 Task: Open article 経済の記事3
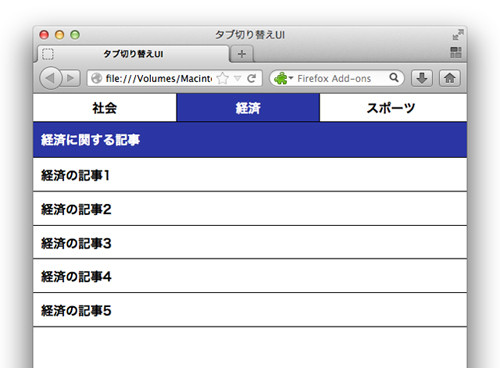pyautogui.click(x=250, y=243)
